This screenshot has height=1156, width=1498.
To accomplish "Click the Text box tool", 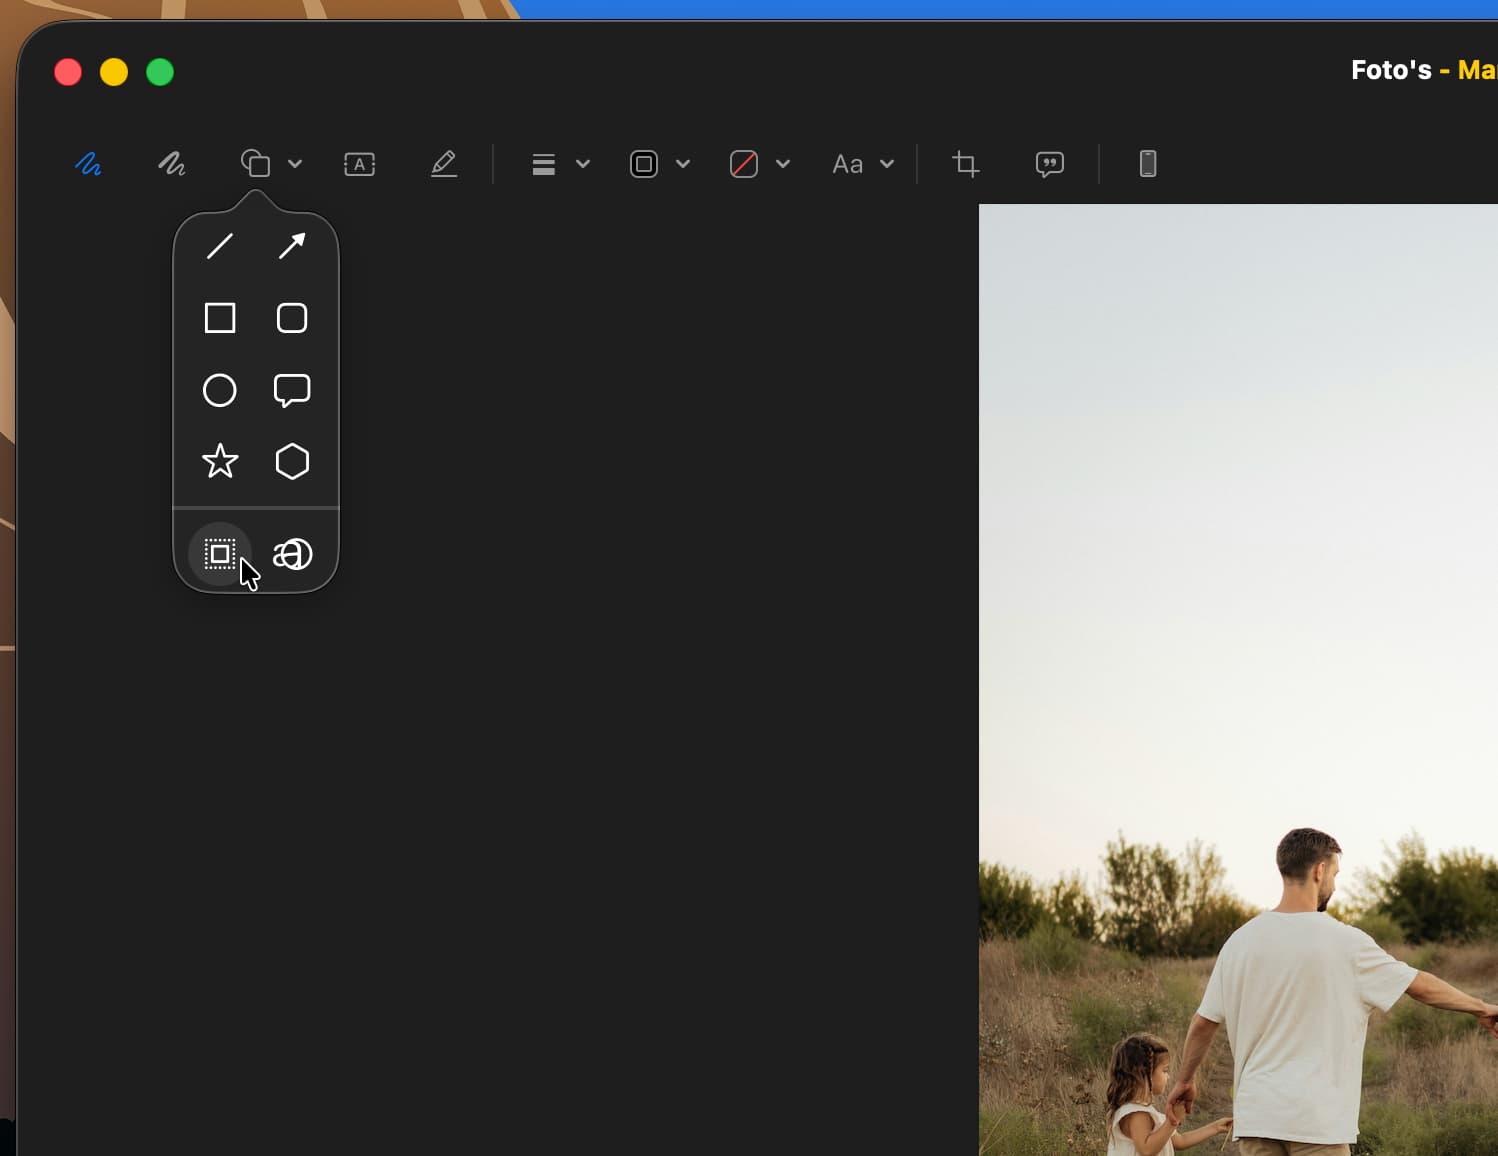I will (x=360, y=164).
